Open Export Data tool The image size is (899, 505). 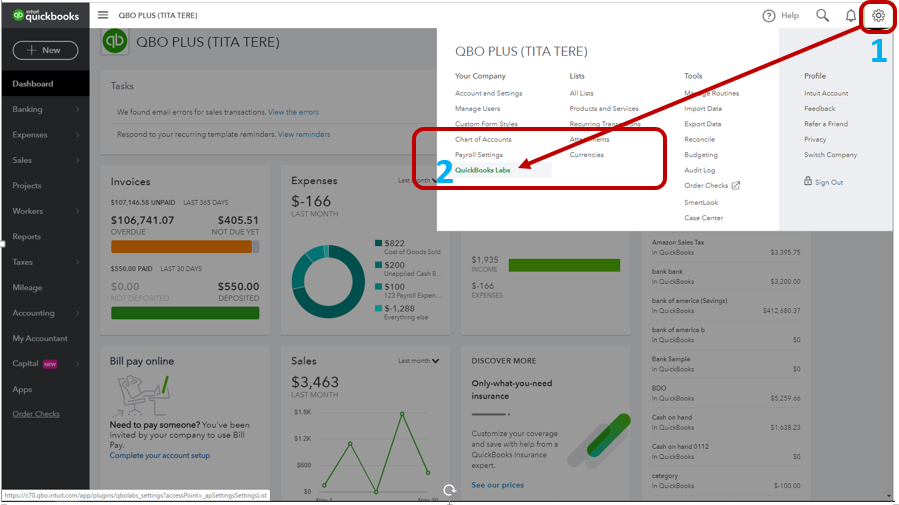click(702, 124)
